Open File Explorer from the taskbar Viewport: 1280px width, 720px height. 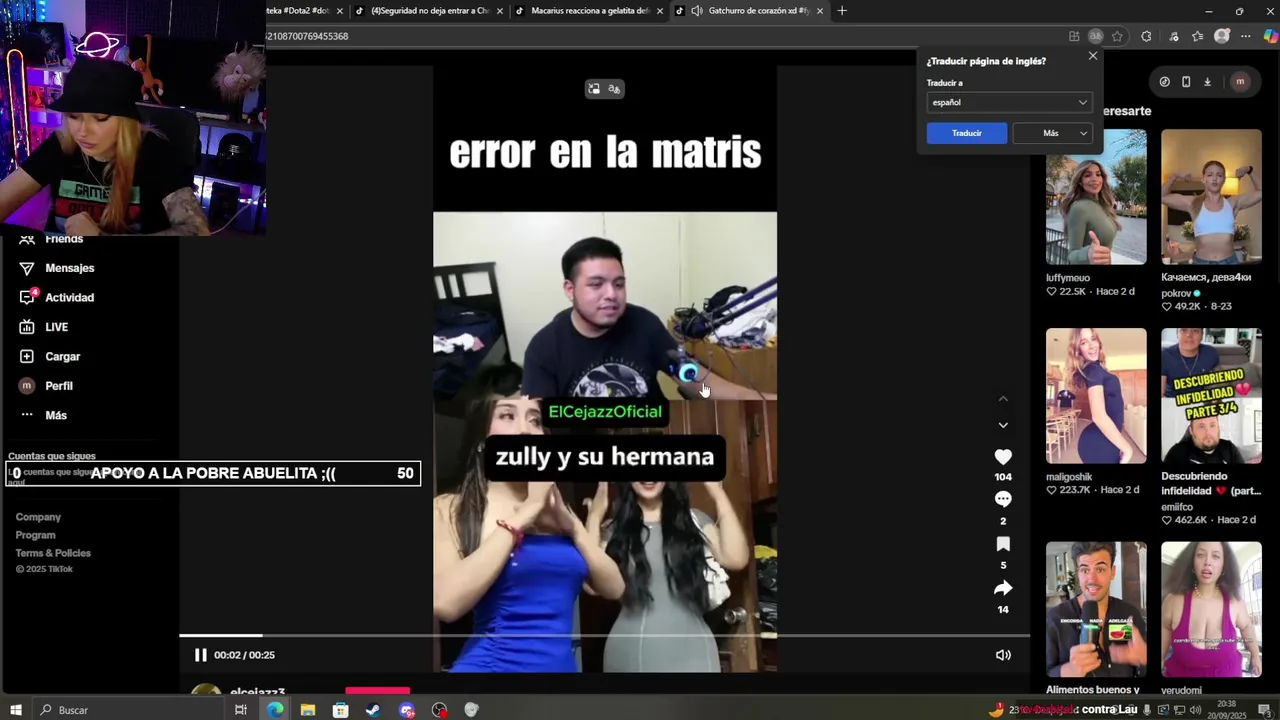click(308, 710)
